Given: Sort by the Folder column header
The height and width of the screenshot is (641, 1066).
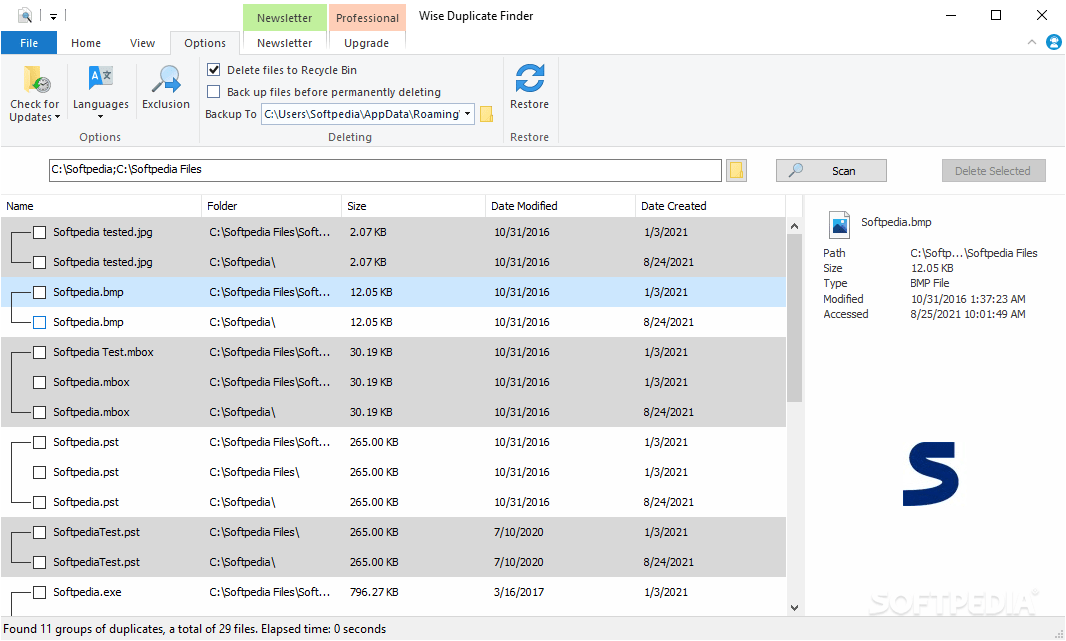Looking at the screenshot, I should point(271,206).
